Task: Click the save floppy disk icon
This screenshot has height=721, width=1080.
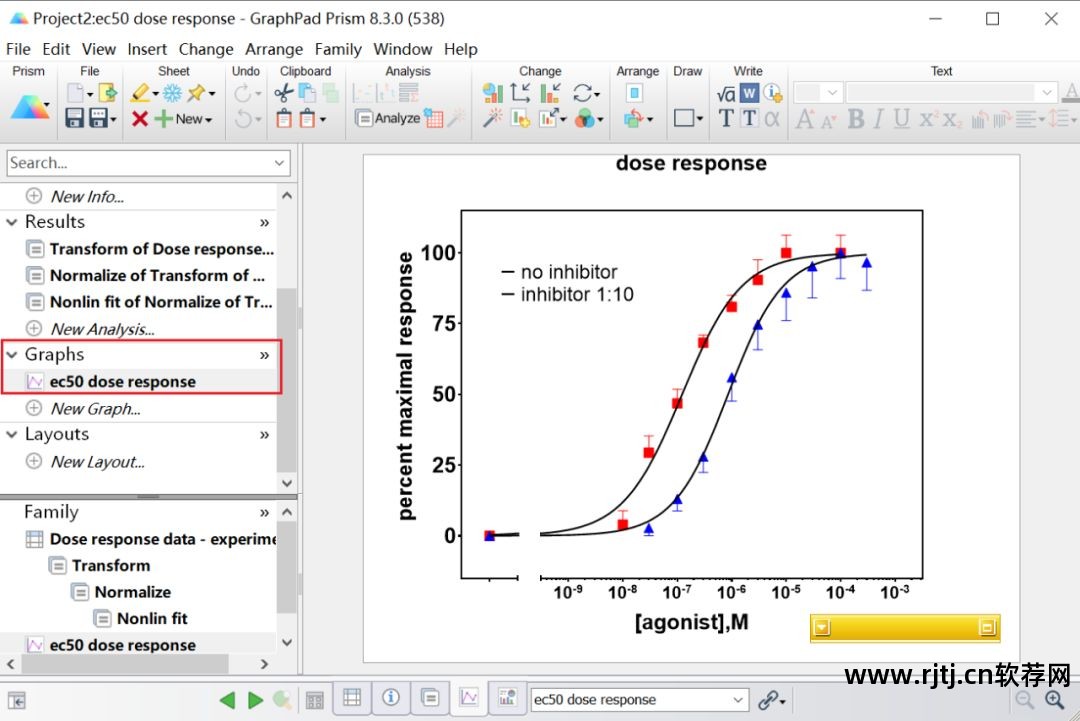Action: pyautogui.click(x=74, y=118)
